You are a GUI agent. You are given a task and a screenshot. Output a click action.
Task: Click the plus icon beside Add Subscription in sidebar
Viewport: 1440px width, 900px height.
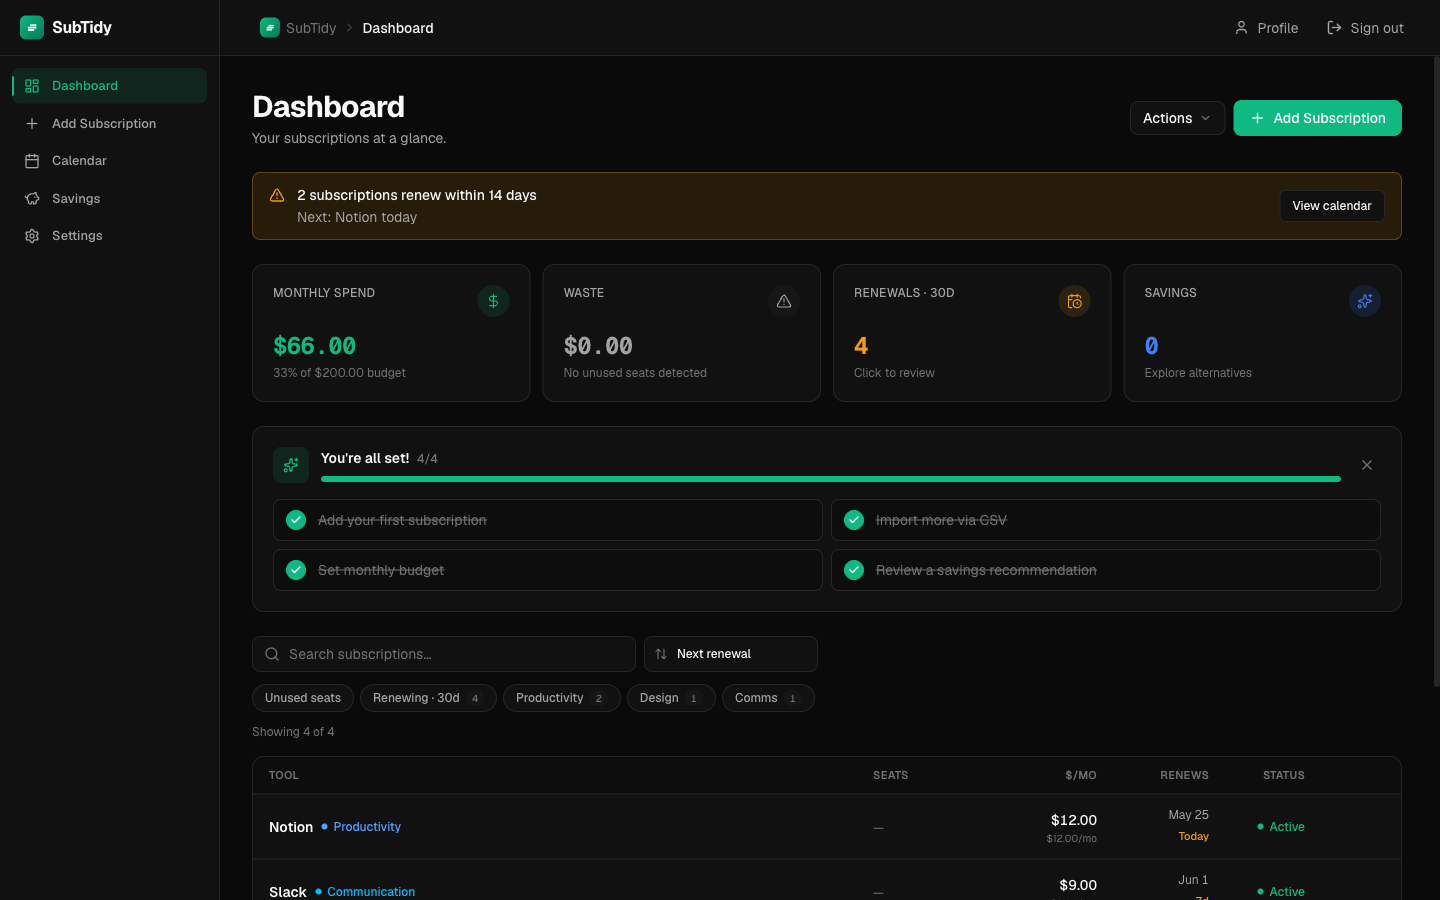32,123
